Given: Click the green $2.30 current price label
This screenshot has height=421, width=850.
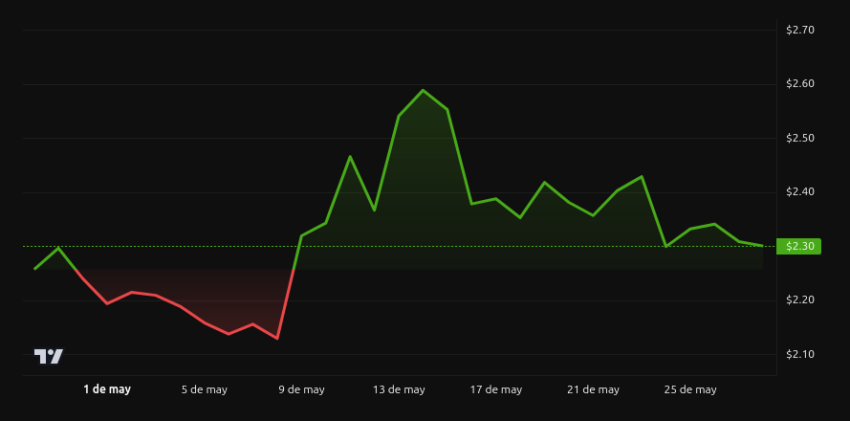Looking at the screenshot, I should point(799,247).
